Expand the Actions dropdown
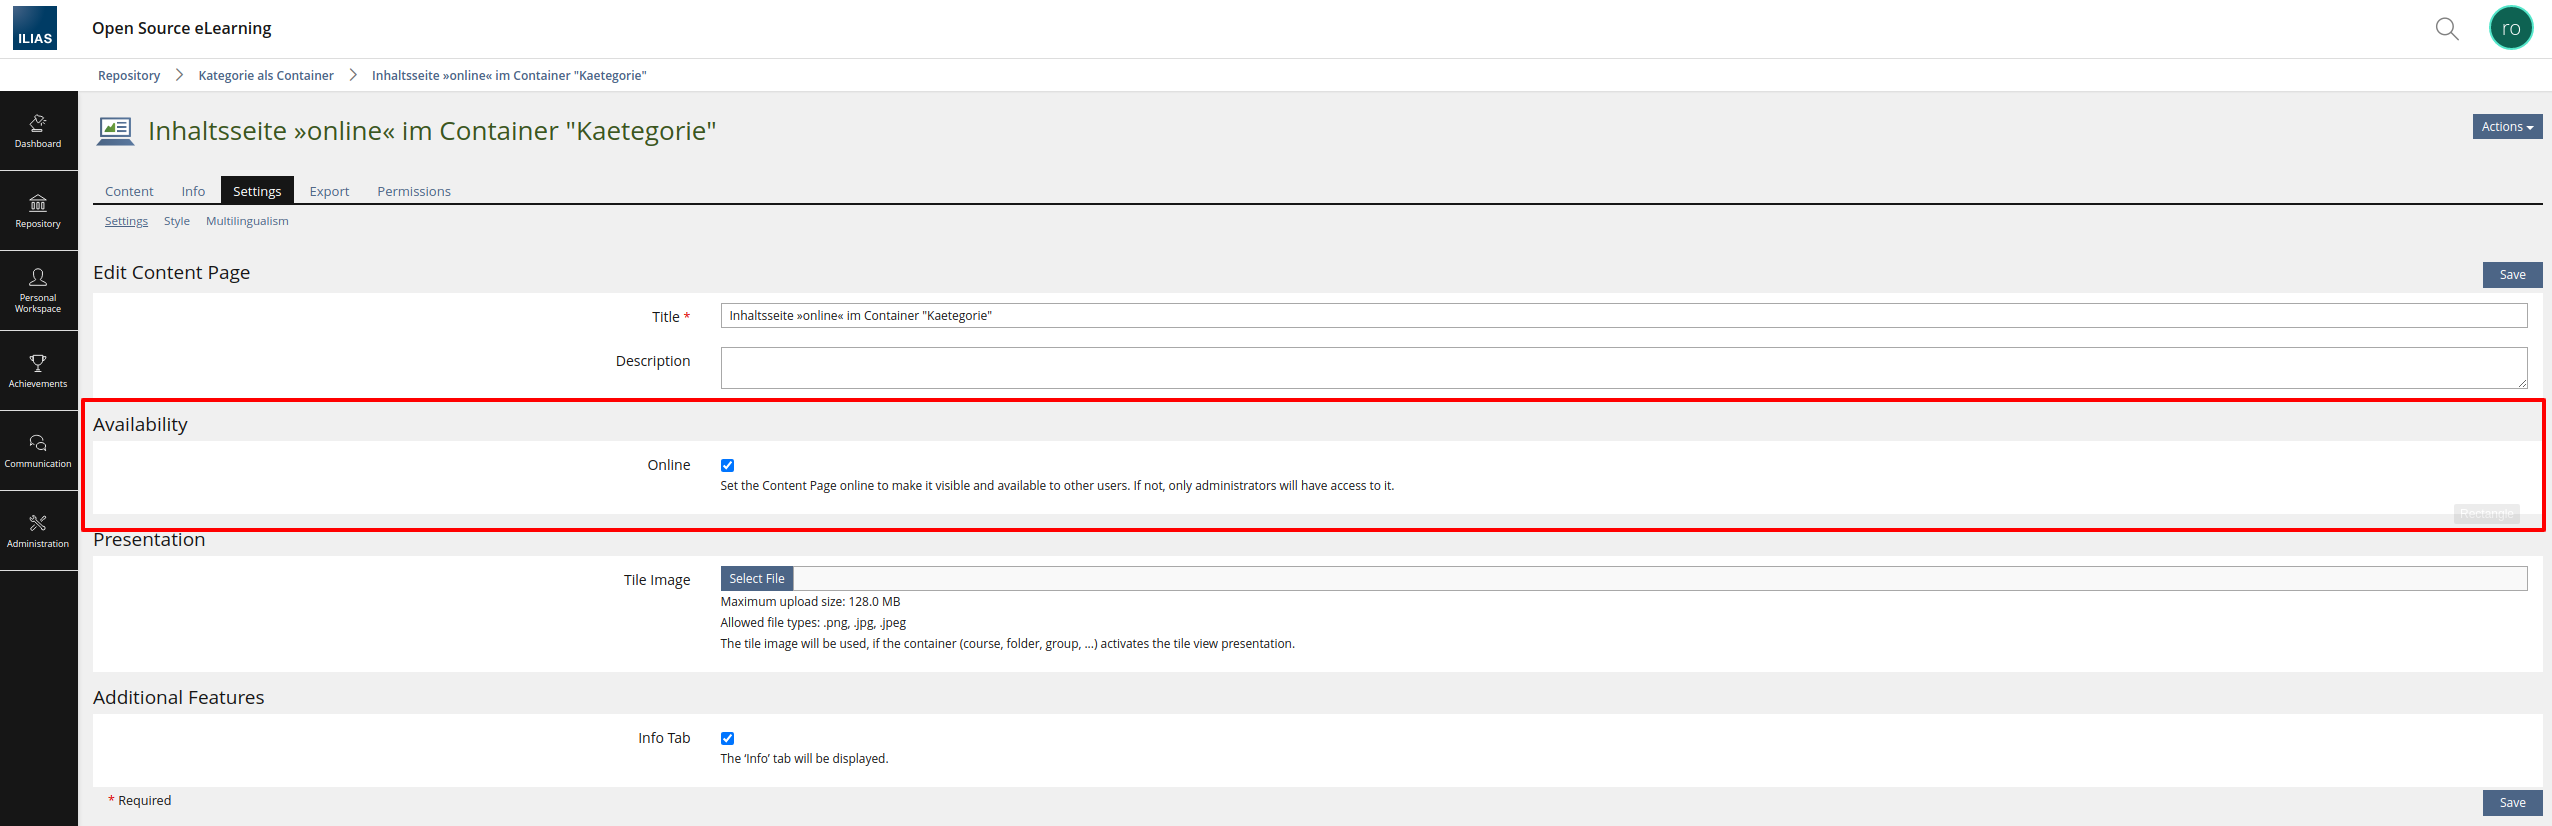 click(2506, 127)
